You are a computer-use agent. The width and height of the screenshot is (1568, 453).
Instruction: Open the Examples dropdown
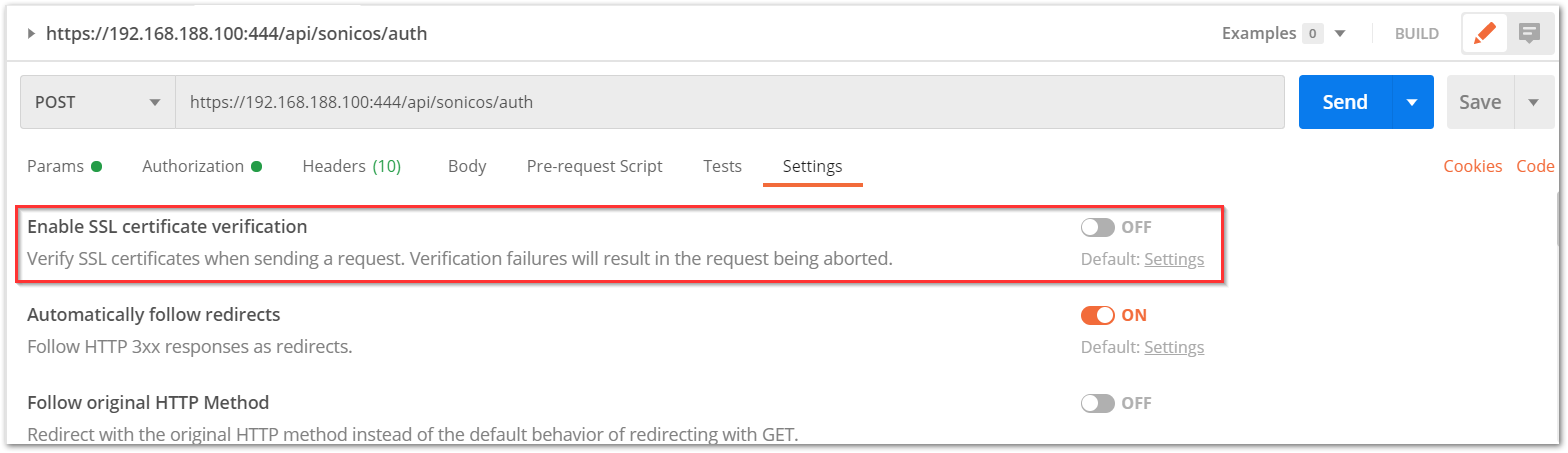[1283, 33]
